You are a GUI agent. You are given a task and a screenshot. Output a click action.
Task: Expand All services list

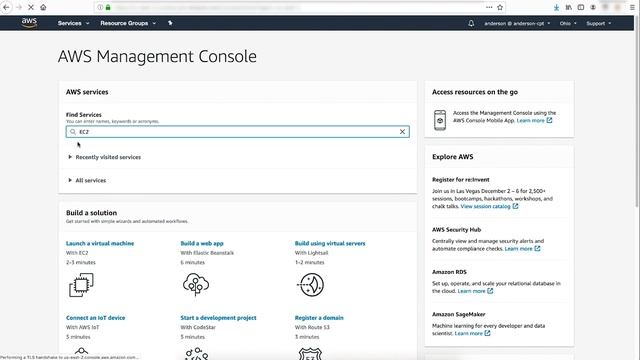[x=87, y=180]
